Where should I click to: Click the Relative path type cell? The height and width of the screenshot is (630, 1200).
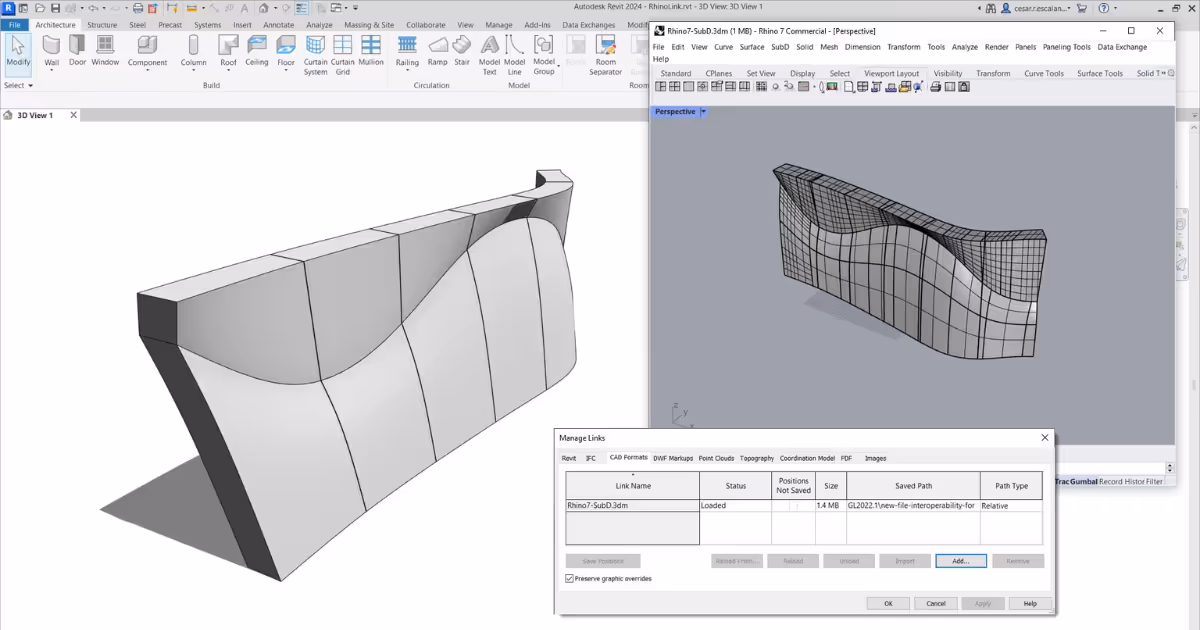1011,506
